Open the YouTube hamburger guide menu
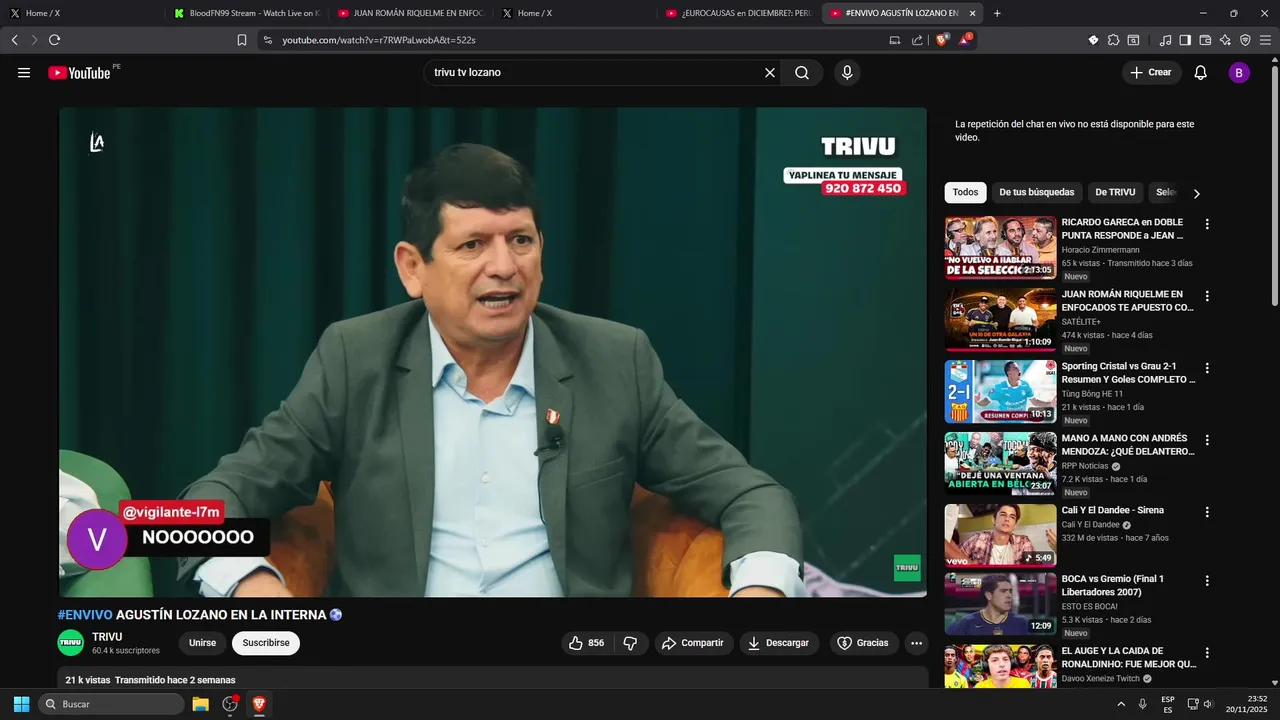 pos(24,72)
